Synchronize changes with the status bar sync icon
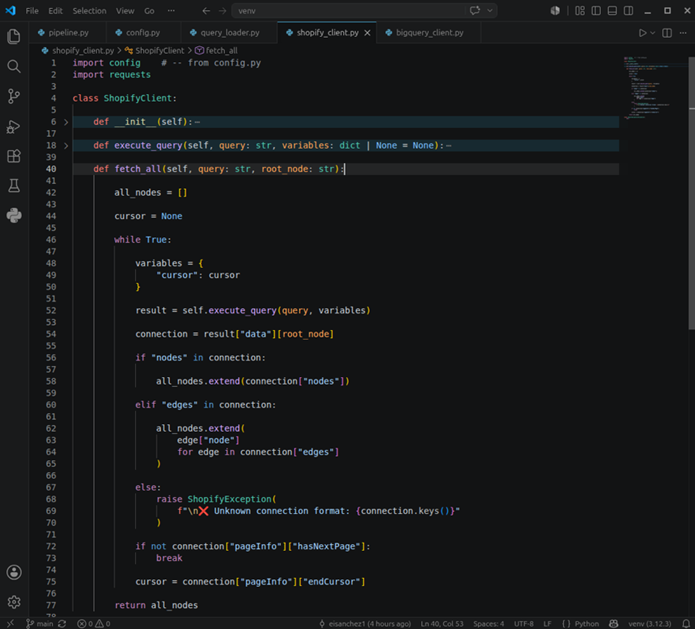 coord(62,624)
